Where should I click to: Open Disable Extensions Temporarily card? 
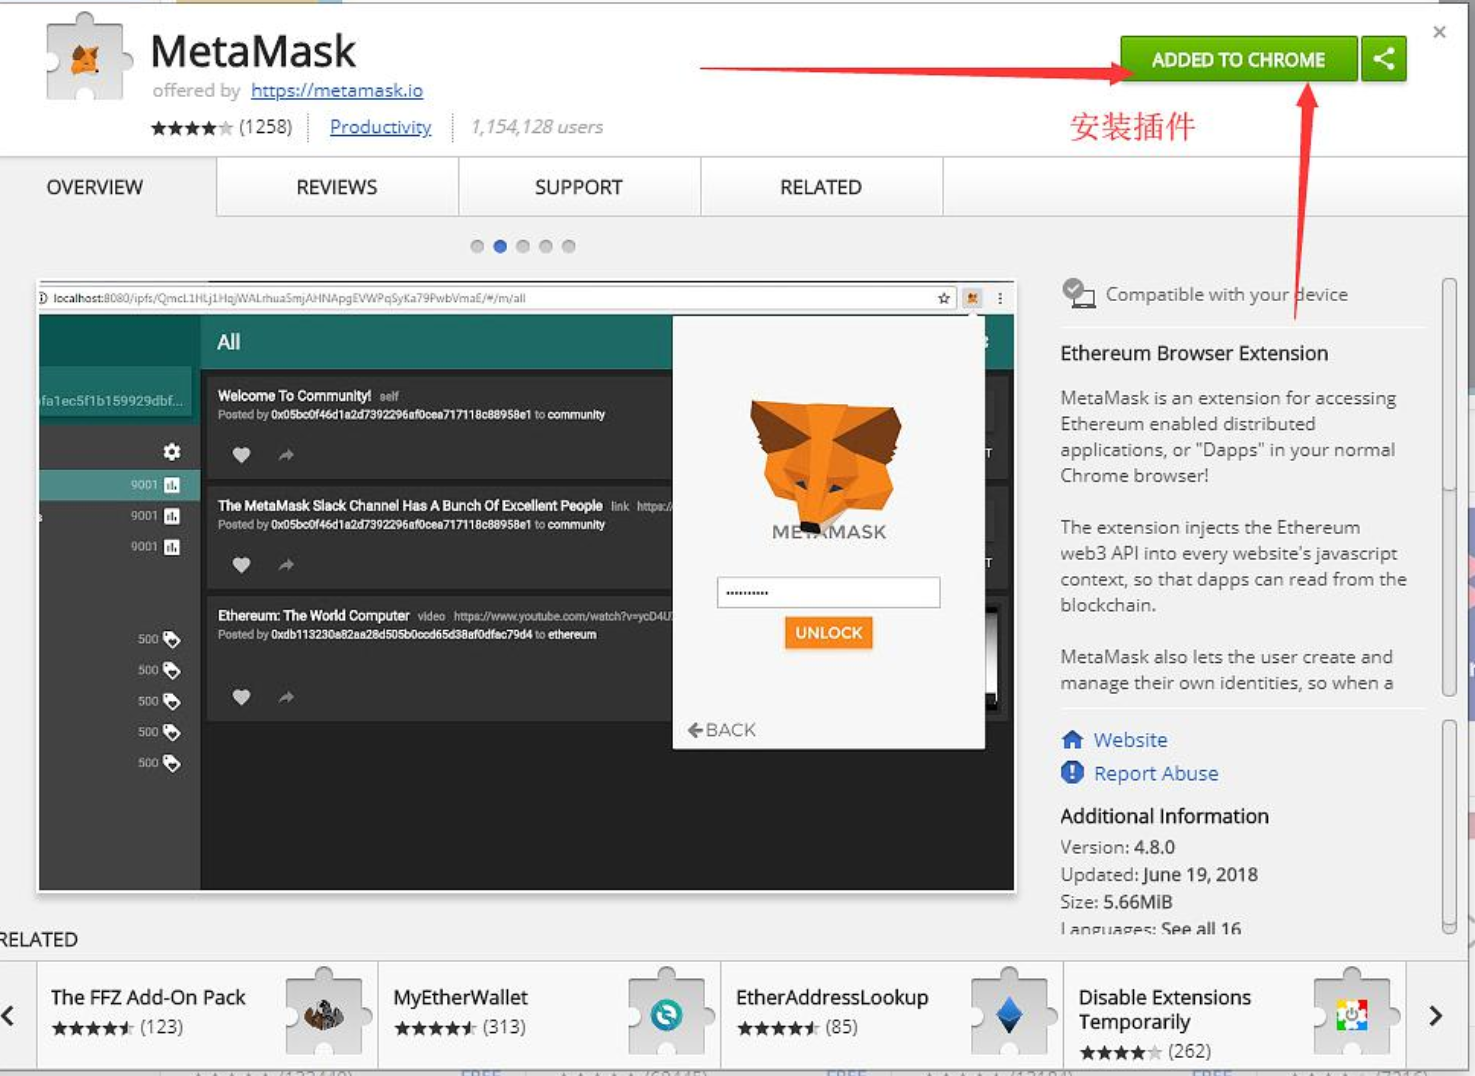tap(1235, 1015)
